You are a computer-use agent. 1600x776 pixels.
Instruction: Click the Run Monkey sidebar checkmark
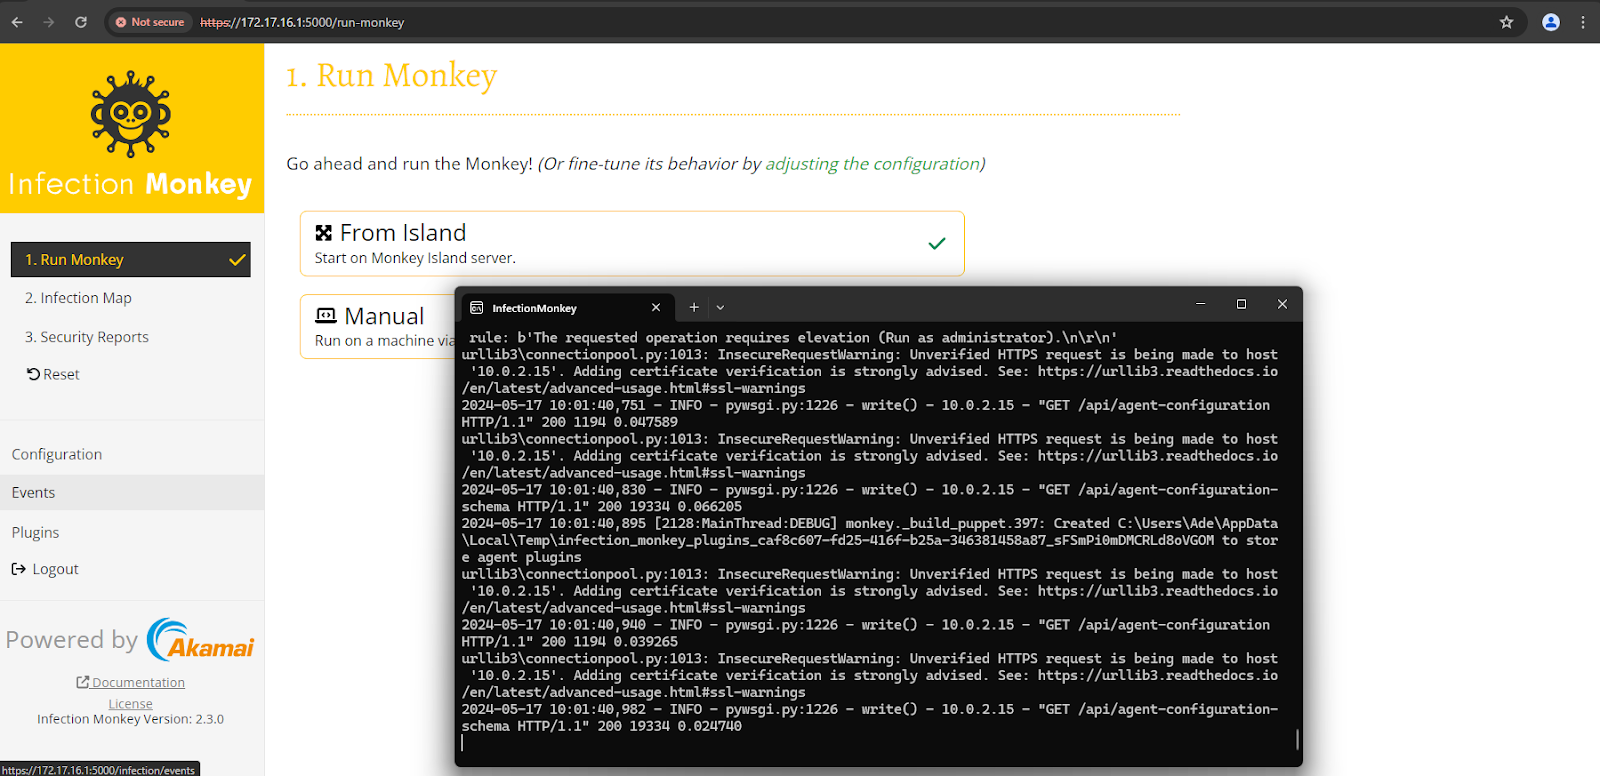click(237, 260)
